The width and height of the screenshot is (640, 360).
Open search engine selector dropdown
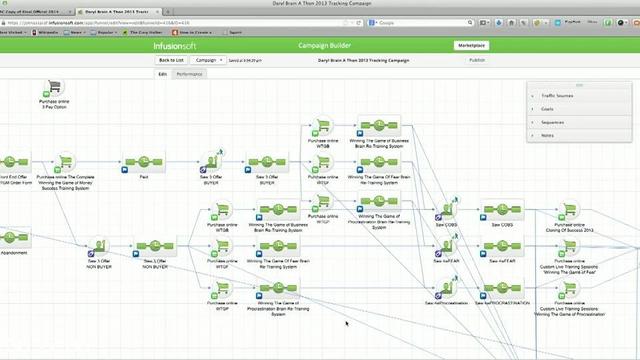tap(373, 23)
